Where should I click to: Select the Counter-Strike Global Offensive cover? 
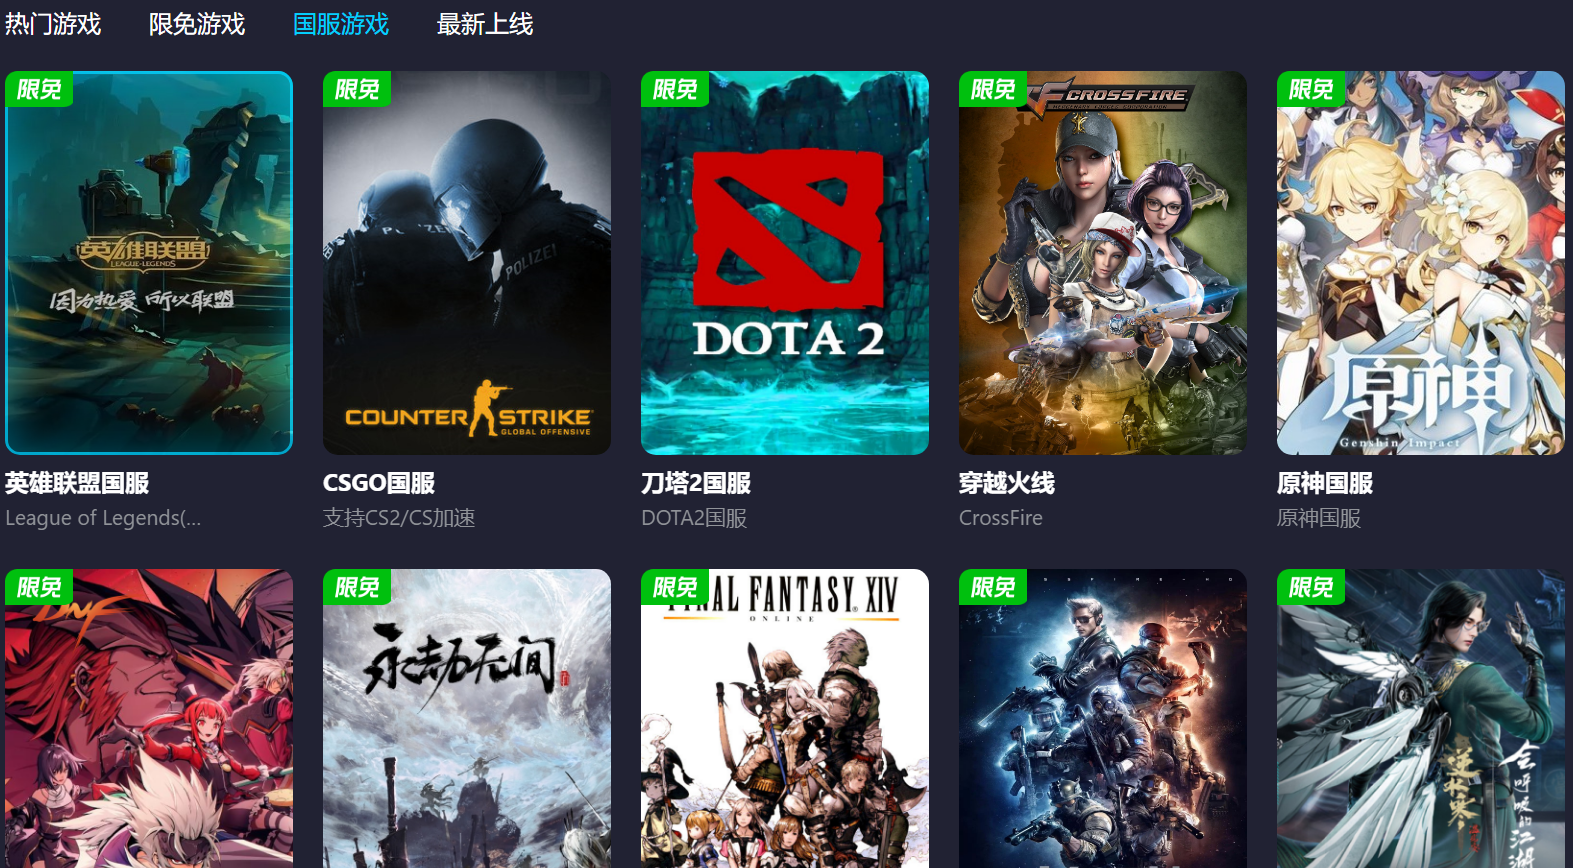click(467, 263)
